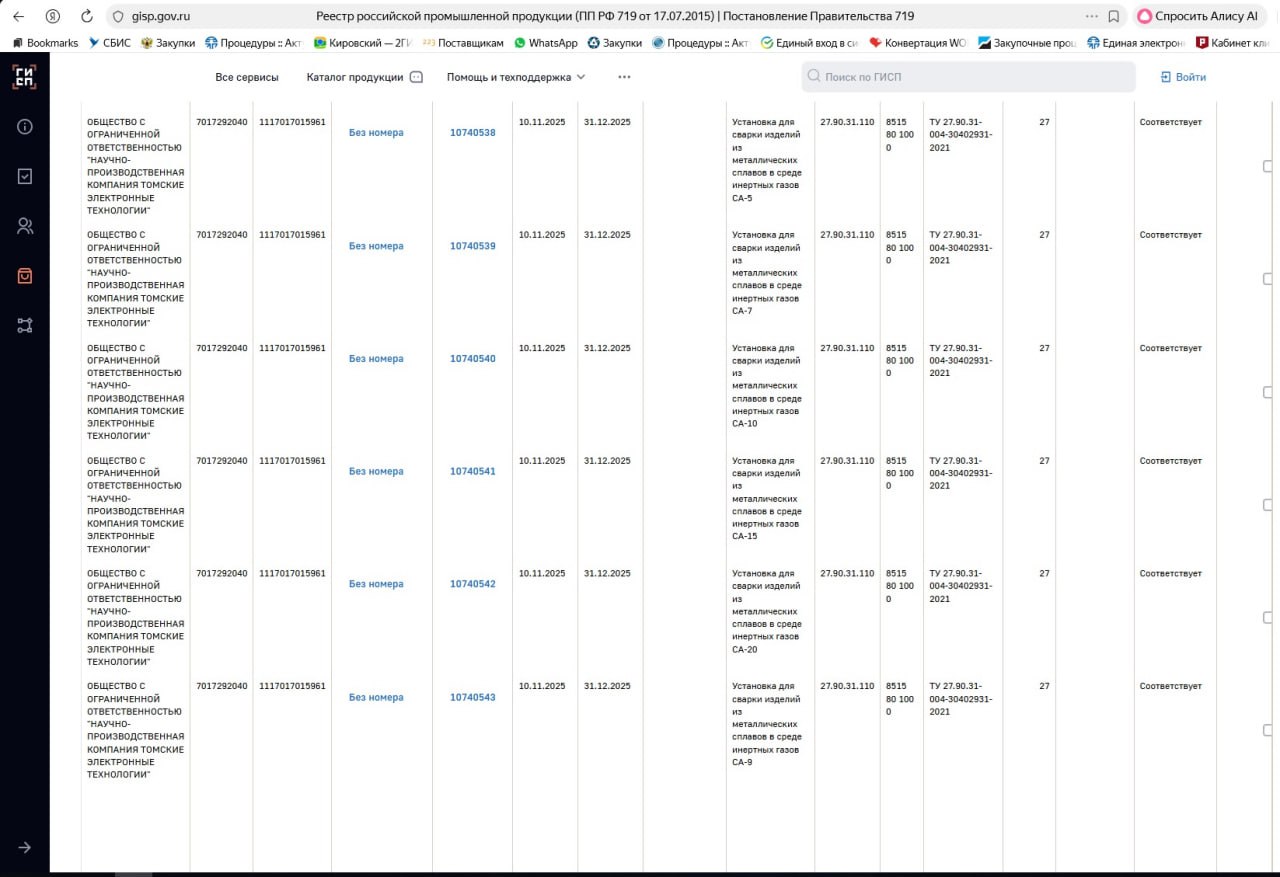1280x877 pixels.
Task: Click the ГИСП logo icon
Action: click(24, 77)
